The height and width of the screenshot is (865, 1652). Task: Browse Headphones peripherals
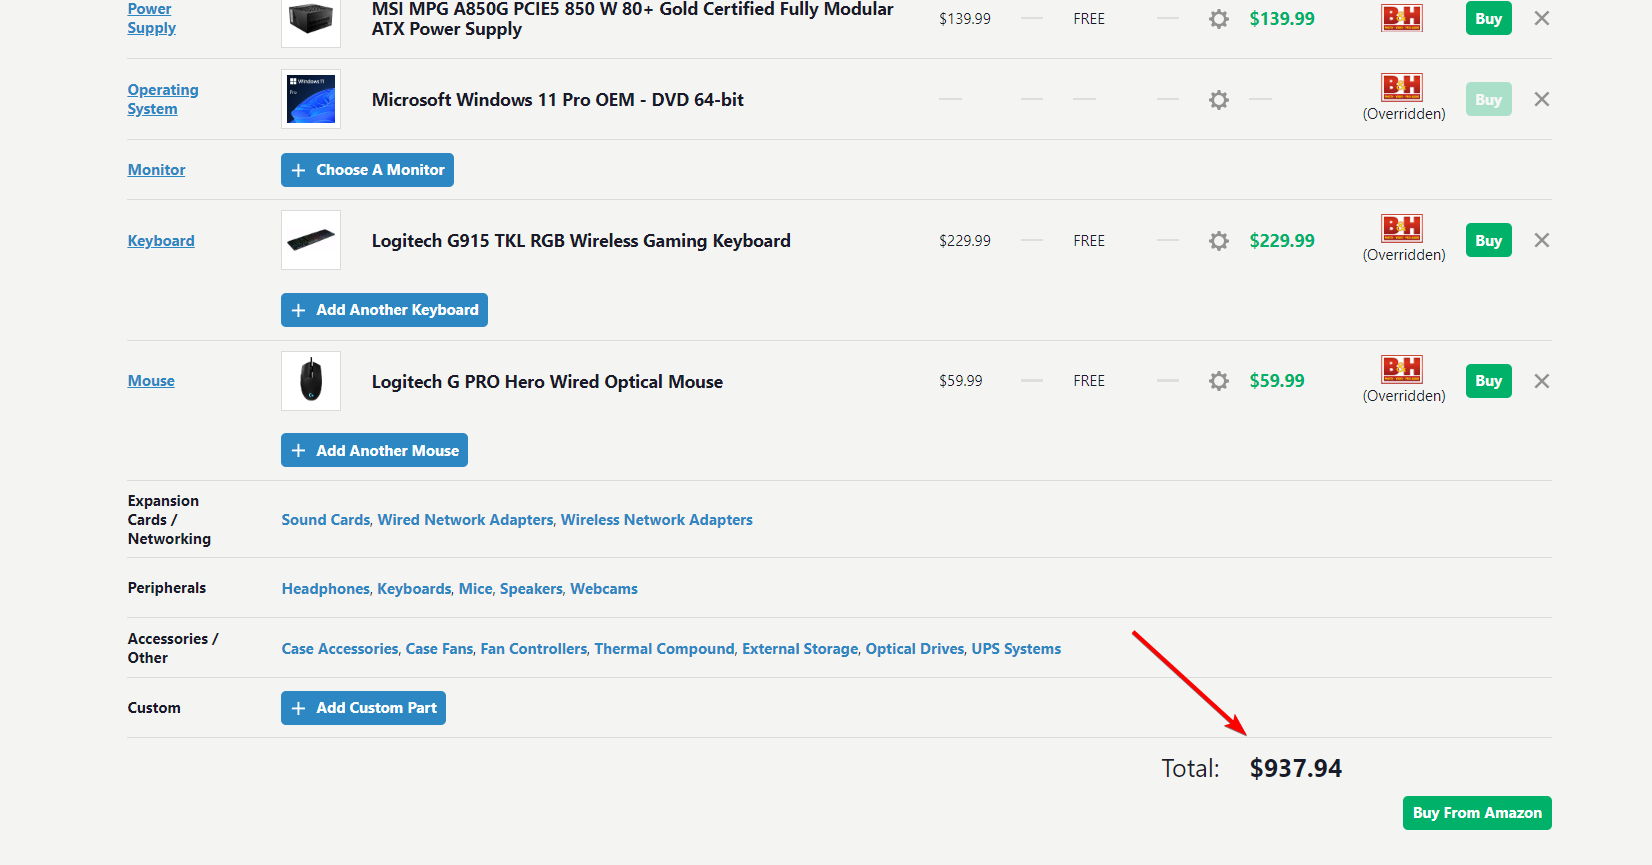tap(326, 589)
